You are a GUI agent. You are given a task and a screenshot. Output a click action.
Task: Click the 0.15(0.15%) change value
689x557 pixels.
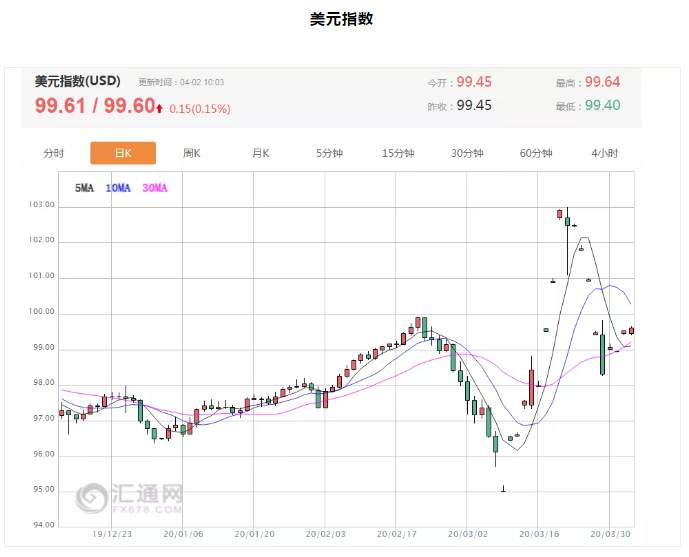point(200,109)
